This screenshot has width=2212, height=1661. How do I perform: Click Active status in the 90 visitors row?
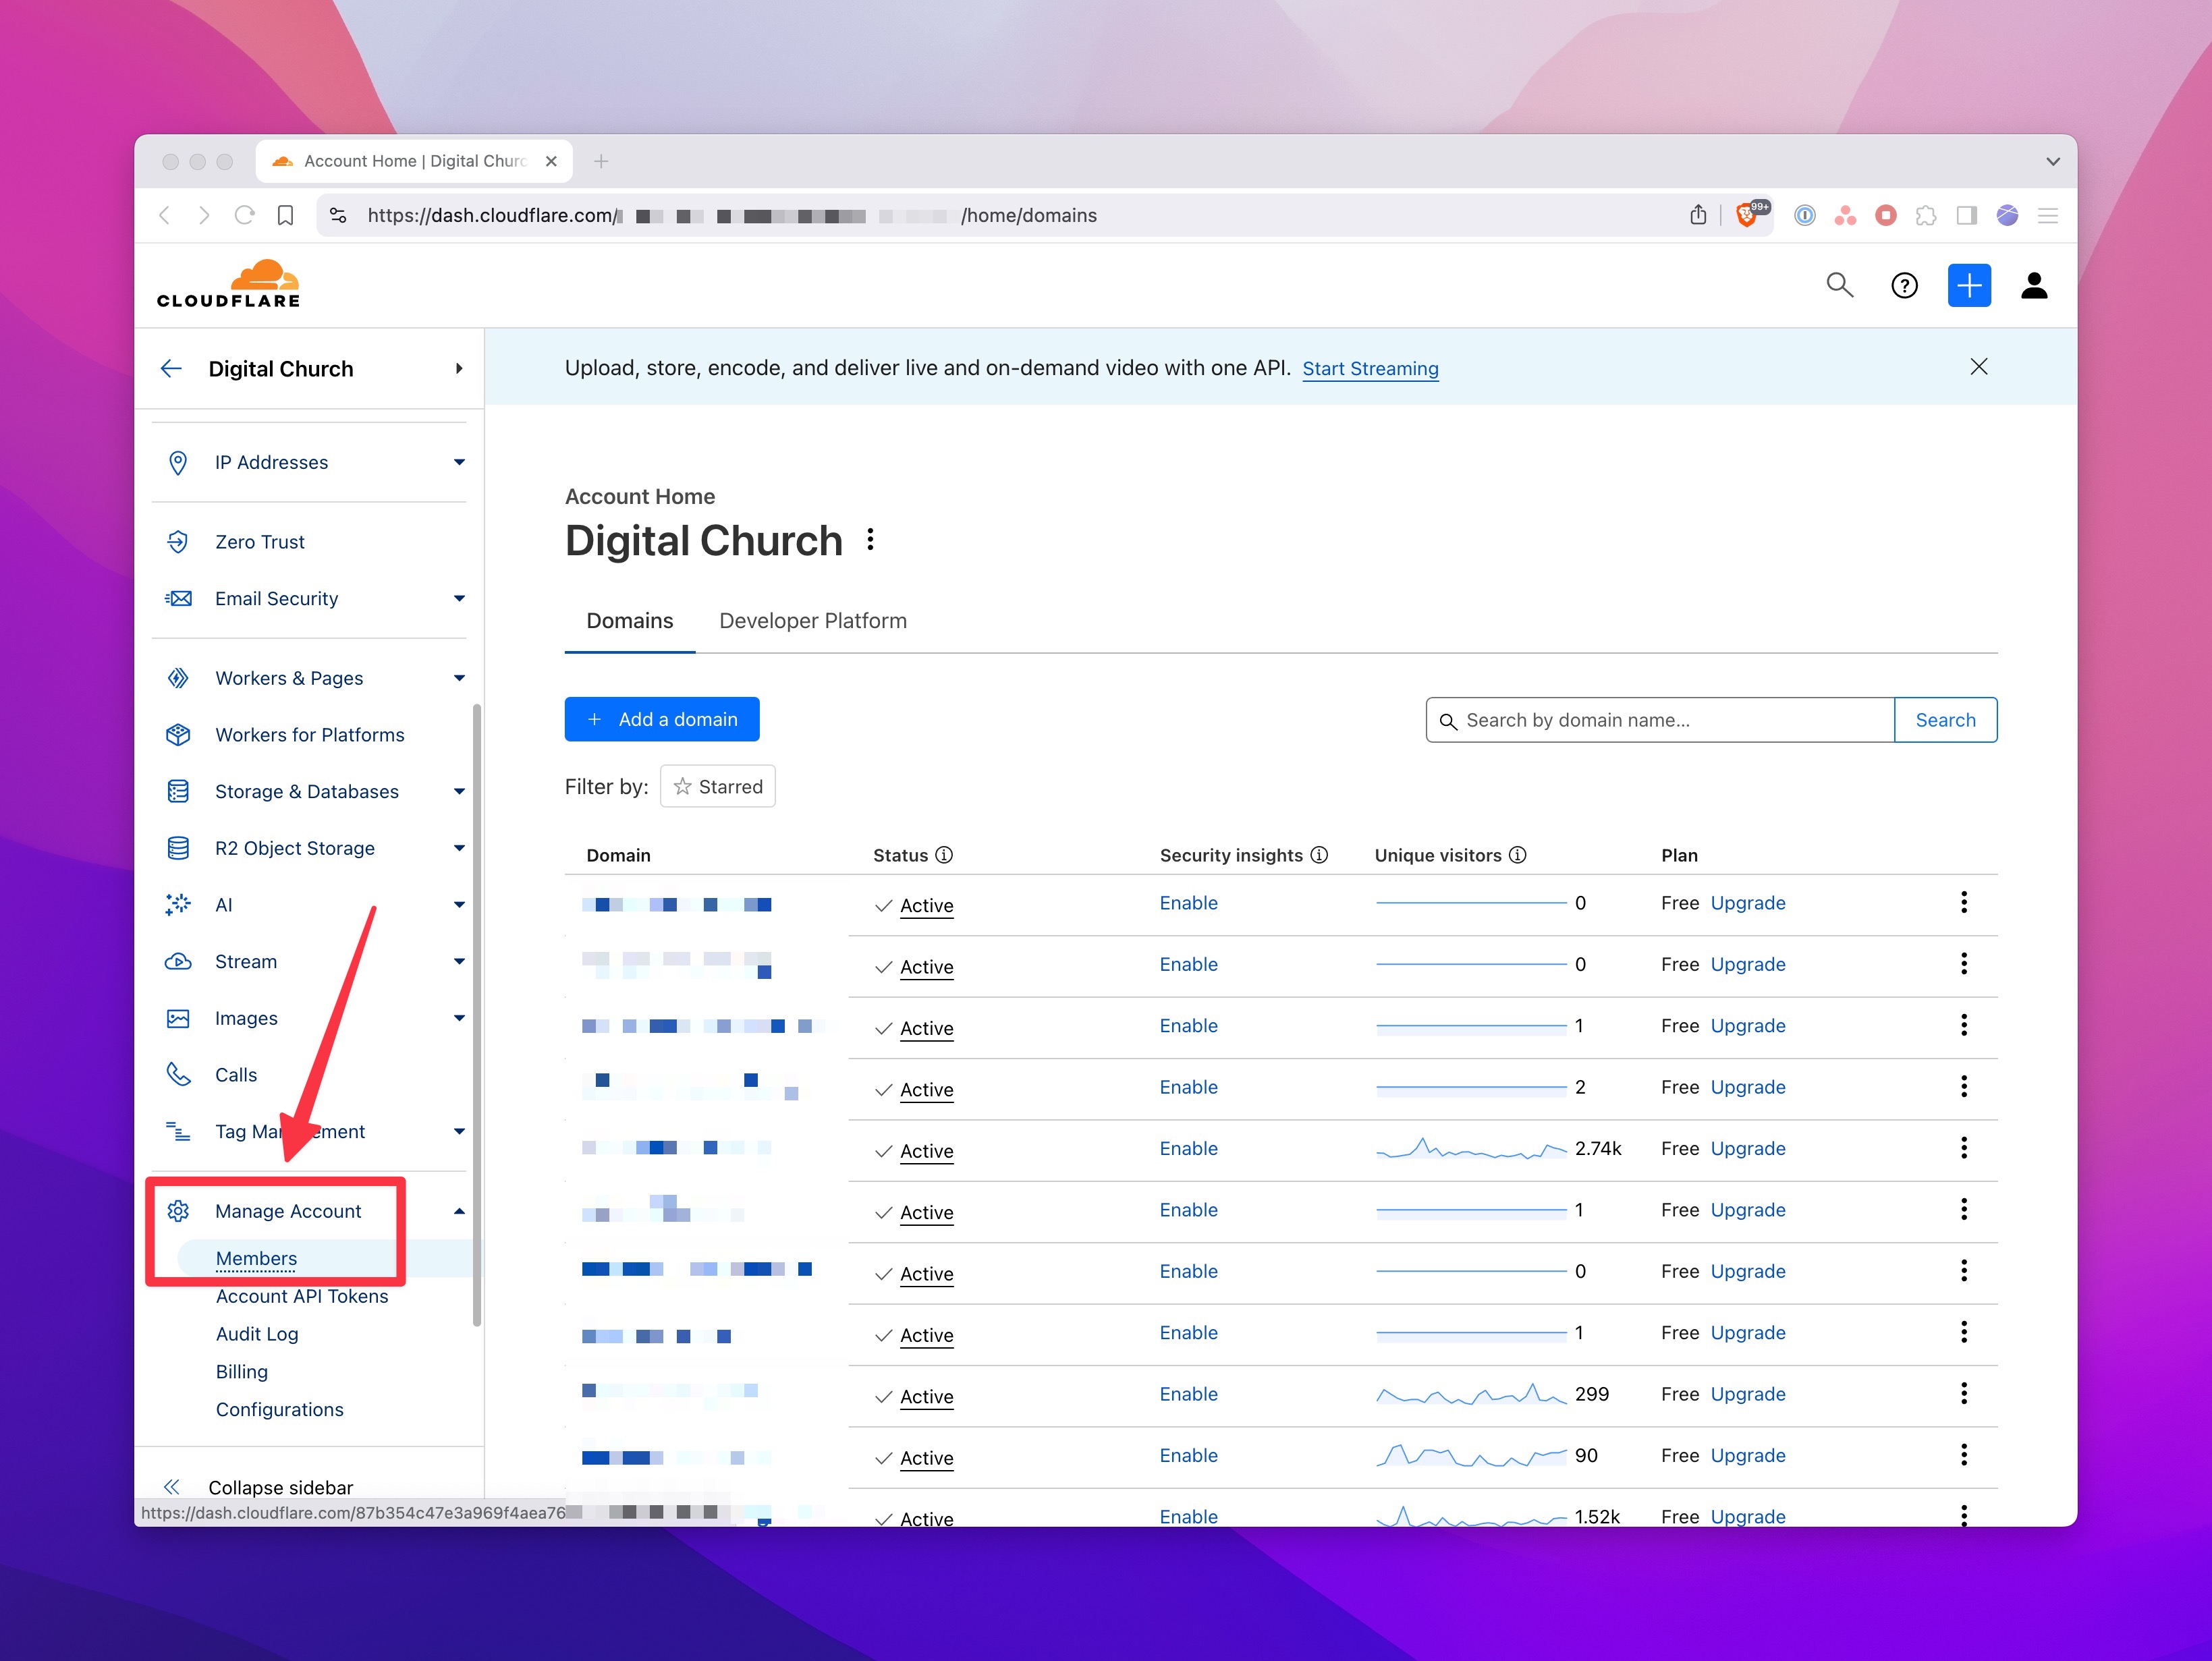[926, 1458]
